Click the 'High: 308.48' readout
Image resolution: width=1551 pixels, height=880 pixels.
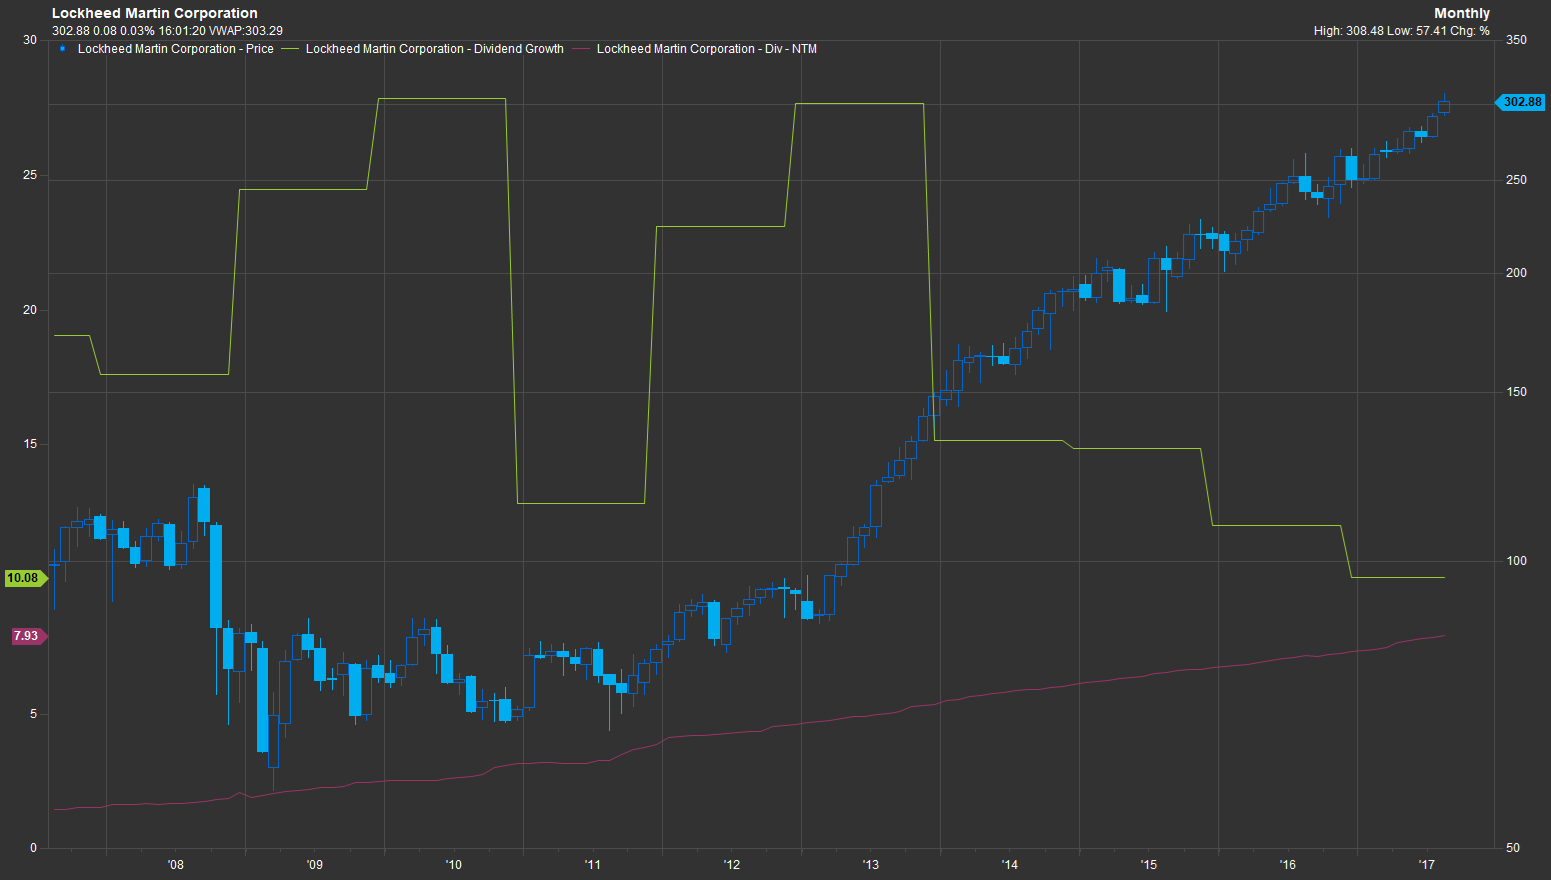[x=1348, y=31]
